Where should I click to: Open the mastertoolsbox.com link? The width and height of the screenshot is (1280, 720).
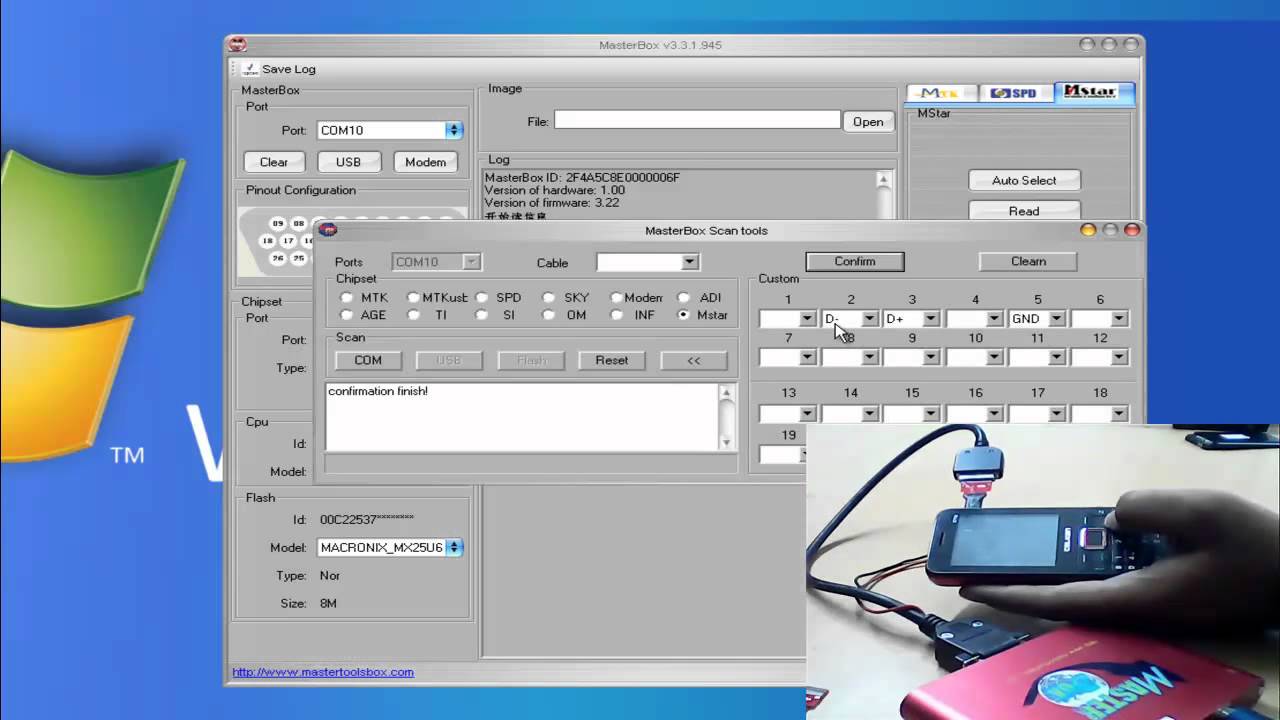(323, 672)
